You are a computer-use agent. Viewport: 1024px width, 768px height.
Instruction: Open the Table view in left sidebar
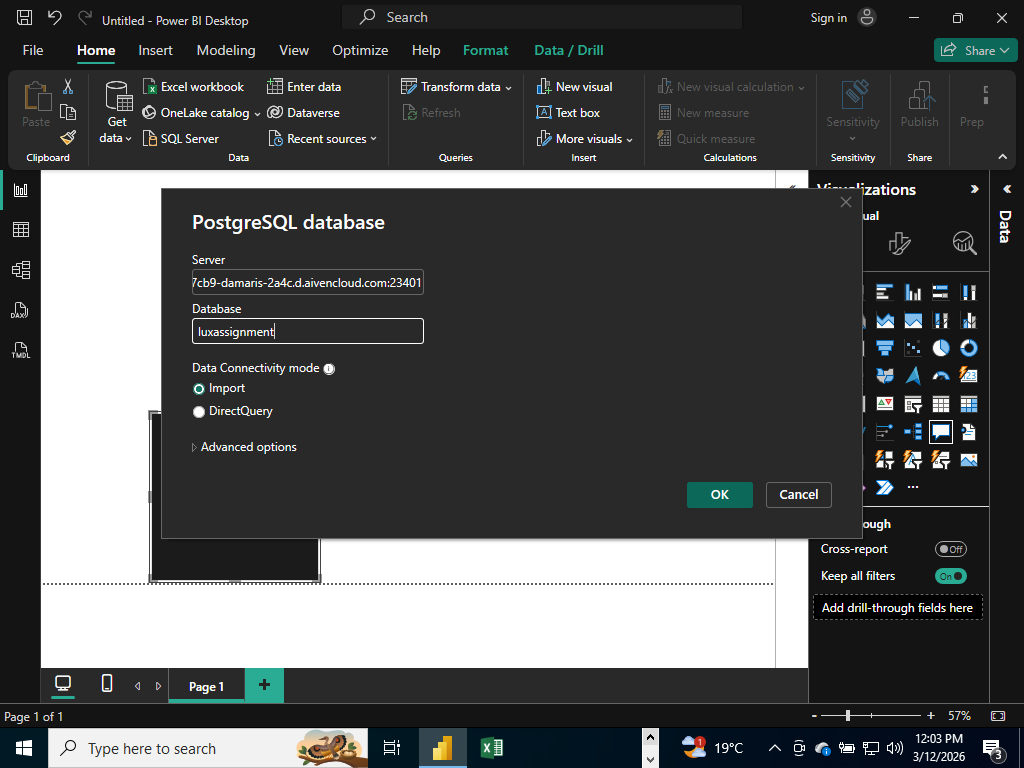21,230
